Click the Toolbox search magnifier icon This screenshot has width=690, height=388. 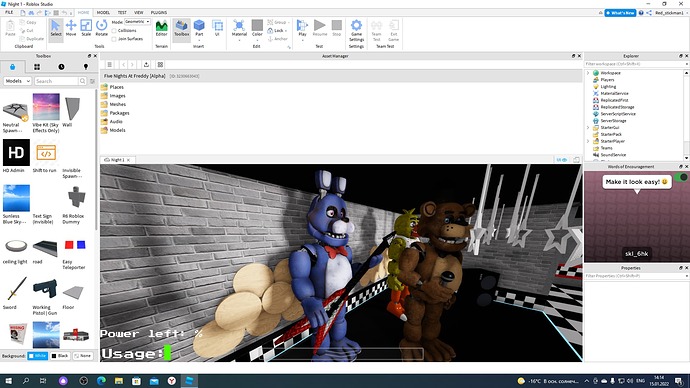pos(82,81)
